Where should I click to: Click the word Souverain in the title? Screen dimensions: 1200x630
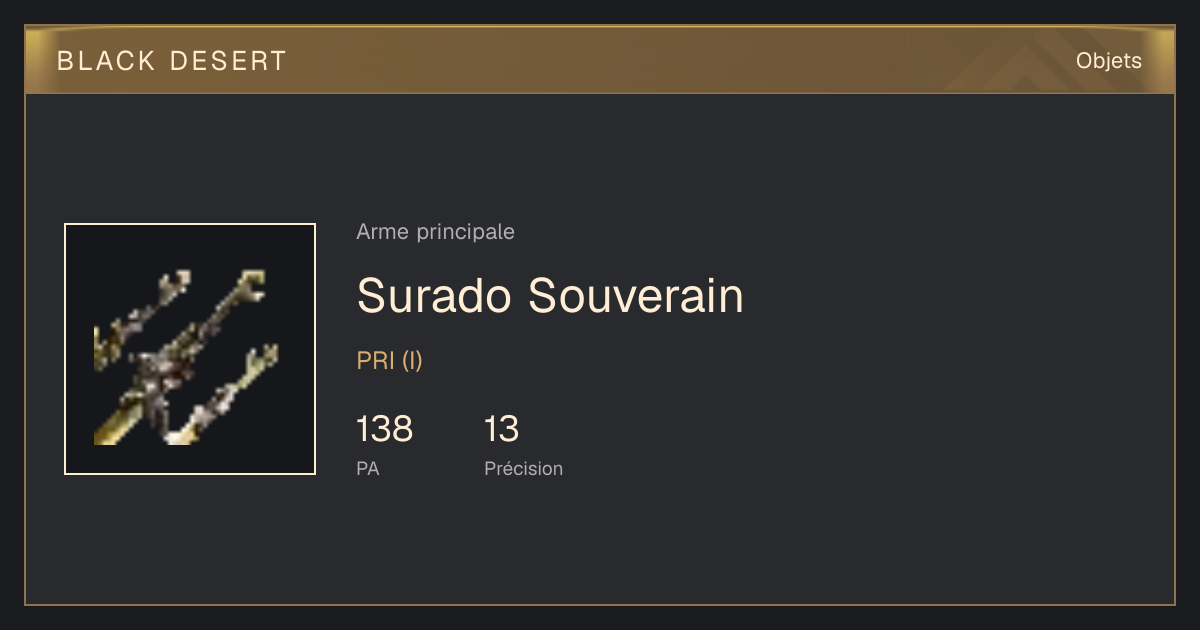[x=636, y=296]
